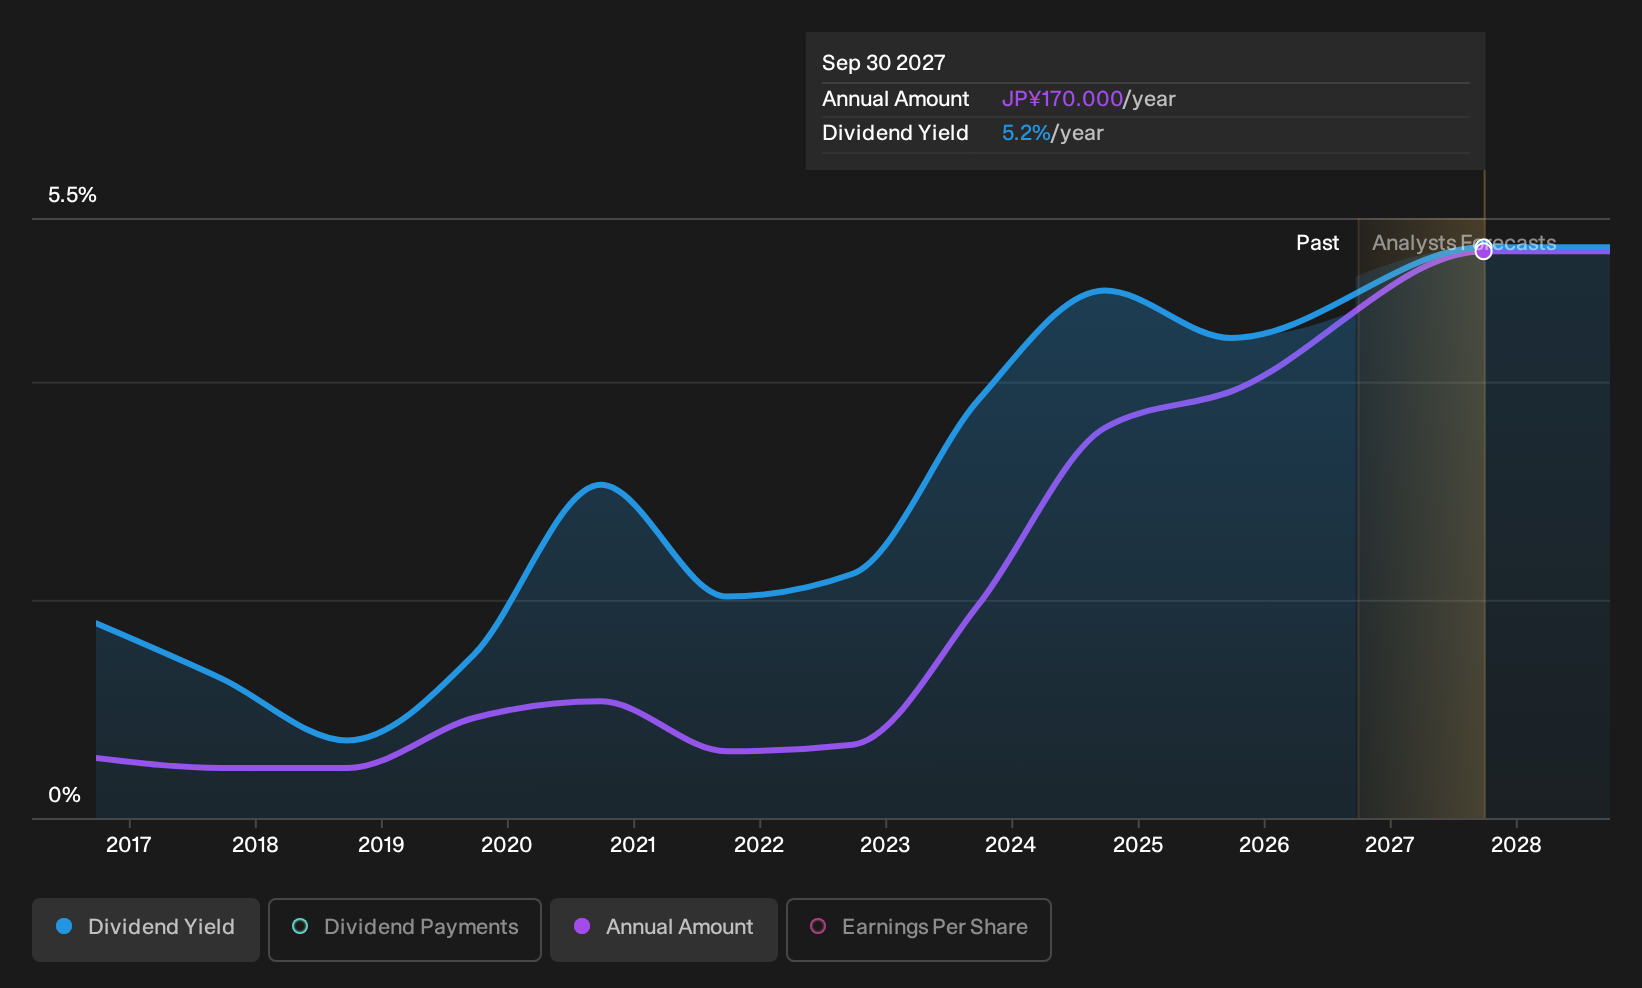Click the 5.5% y-axis label
Screen dimensions: 1642x988
(73, 195)
